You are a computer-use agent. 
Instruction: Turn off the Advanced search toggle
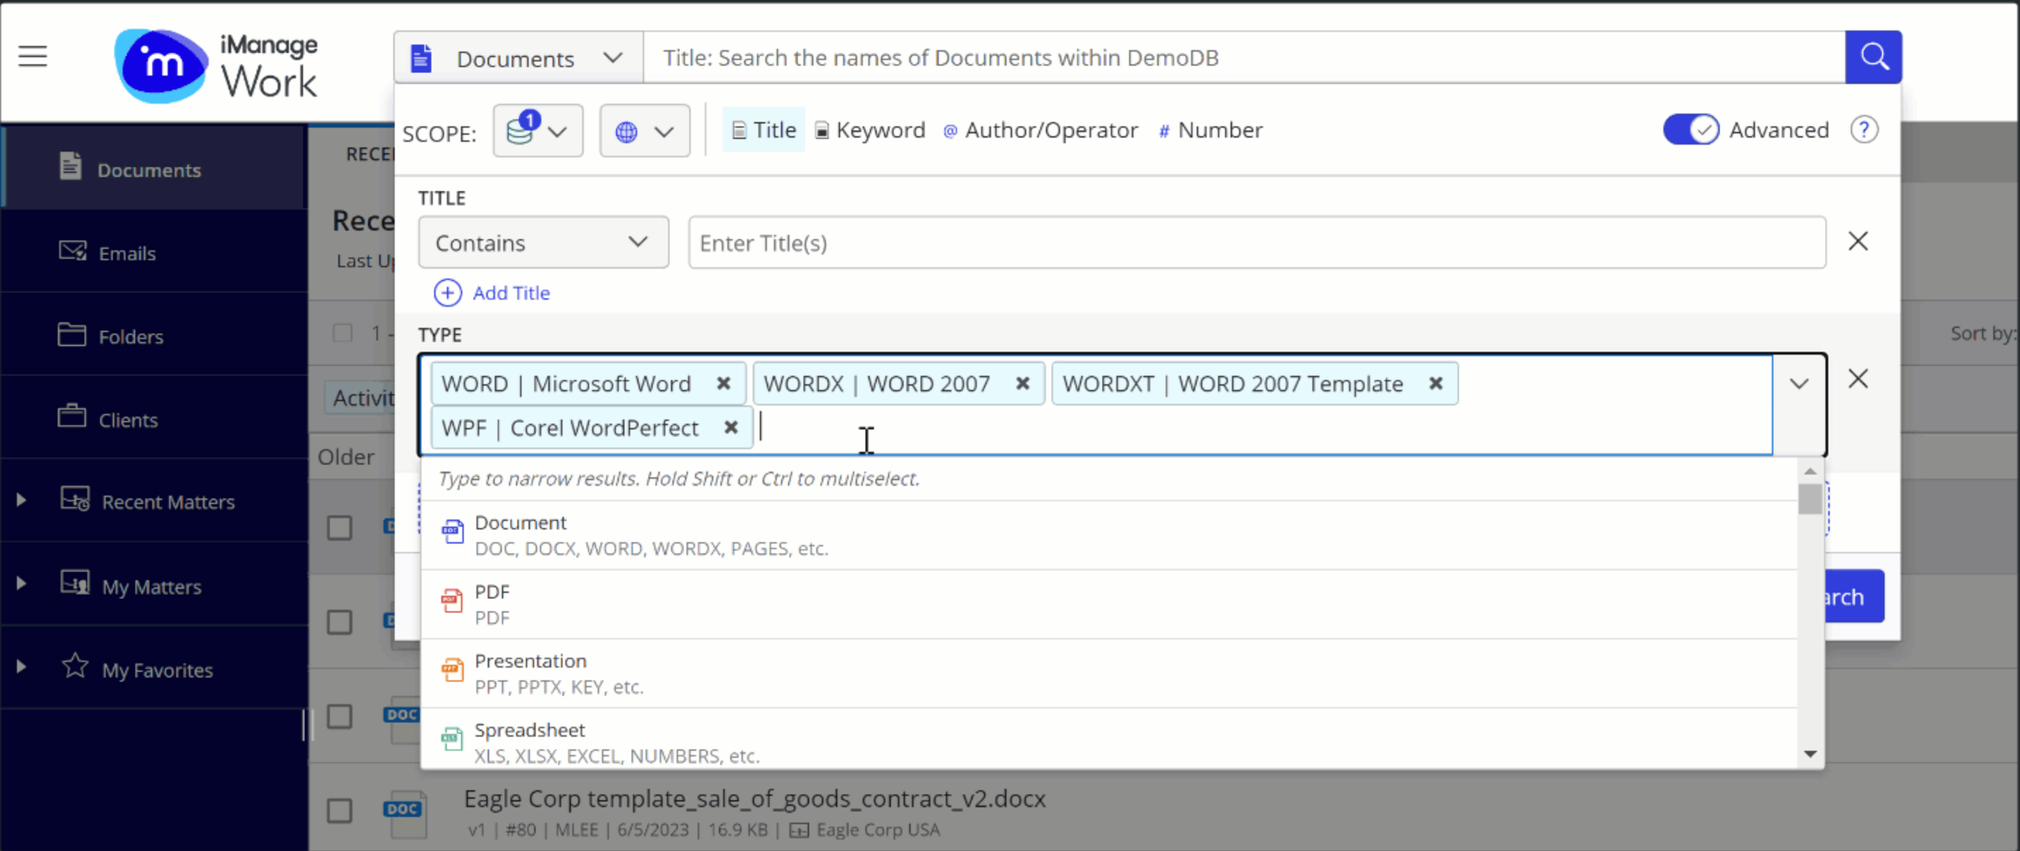click(x=1690, y=130)
